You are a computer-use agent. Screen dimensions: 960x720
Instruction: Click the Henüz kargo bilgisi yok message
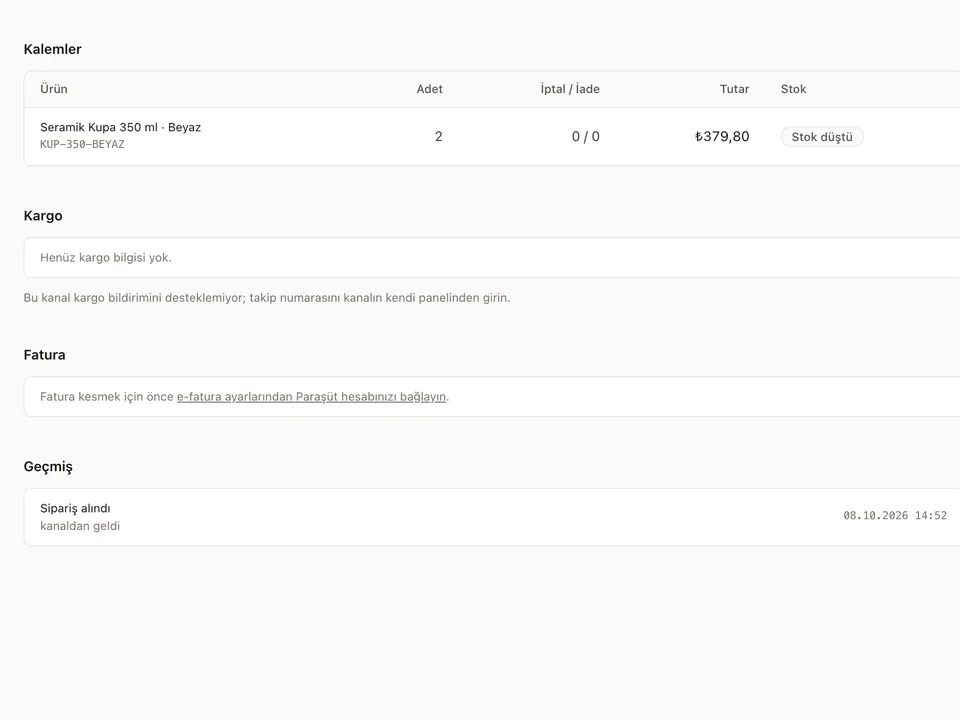106,258
